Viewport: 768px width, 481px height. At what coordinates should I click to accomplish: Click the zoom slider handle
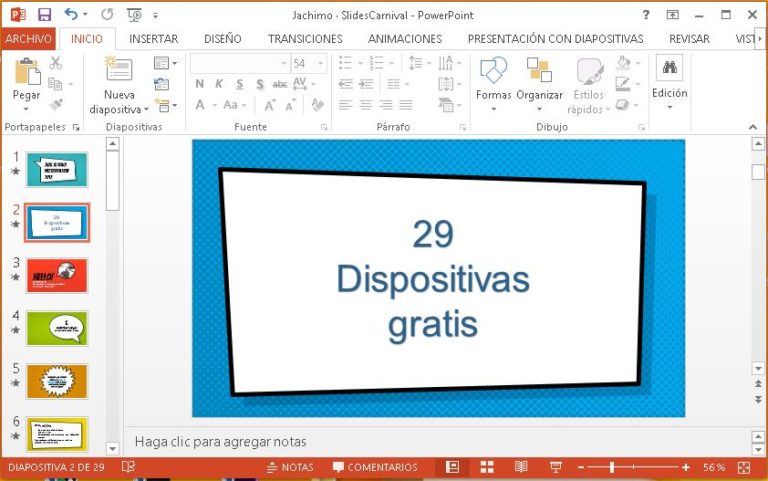point(612,467)
